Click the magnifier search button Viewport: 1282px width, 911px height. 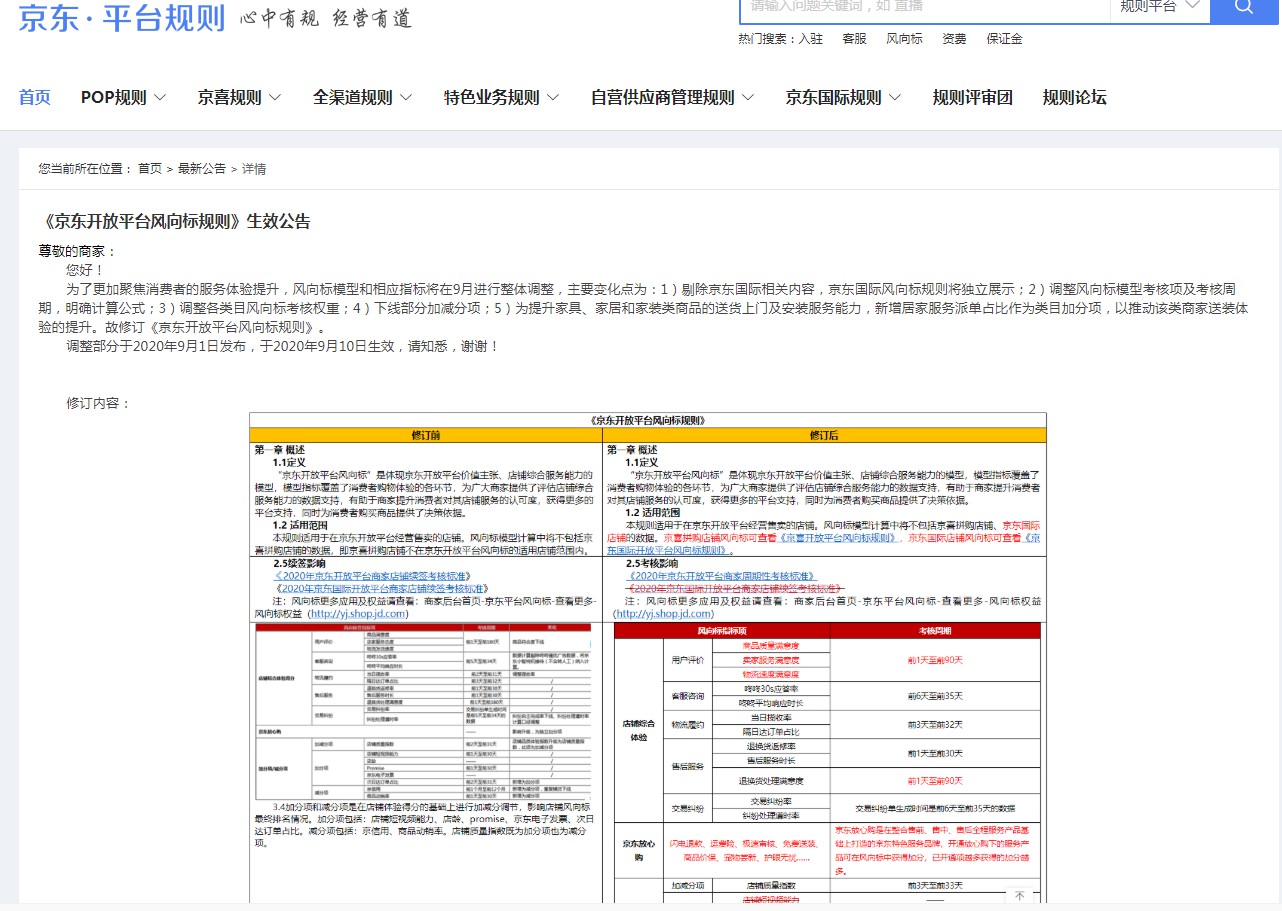click(x=1244, y=7)
